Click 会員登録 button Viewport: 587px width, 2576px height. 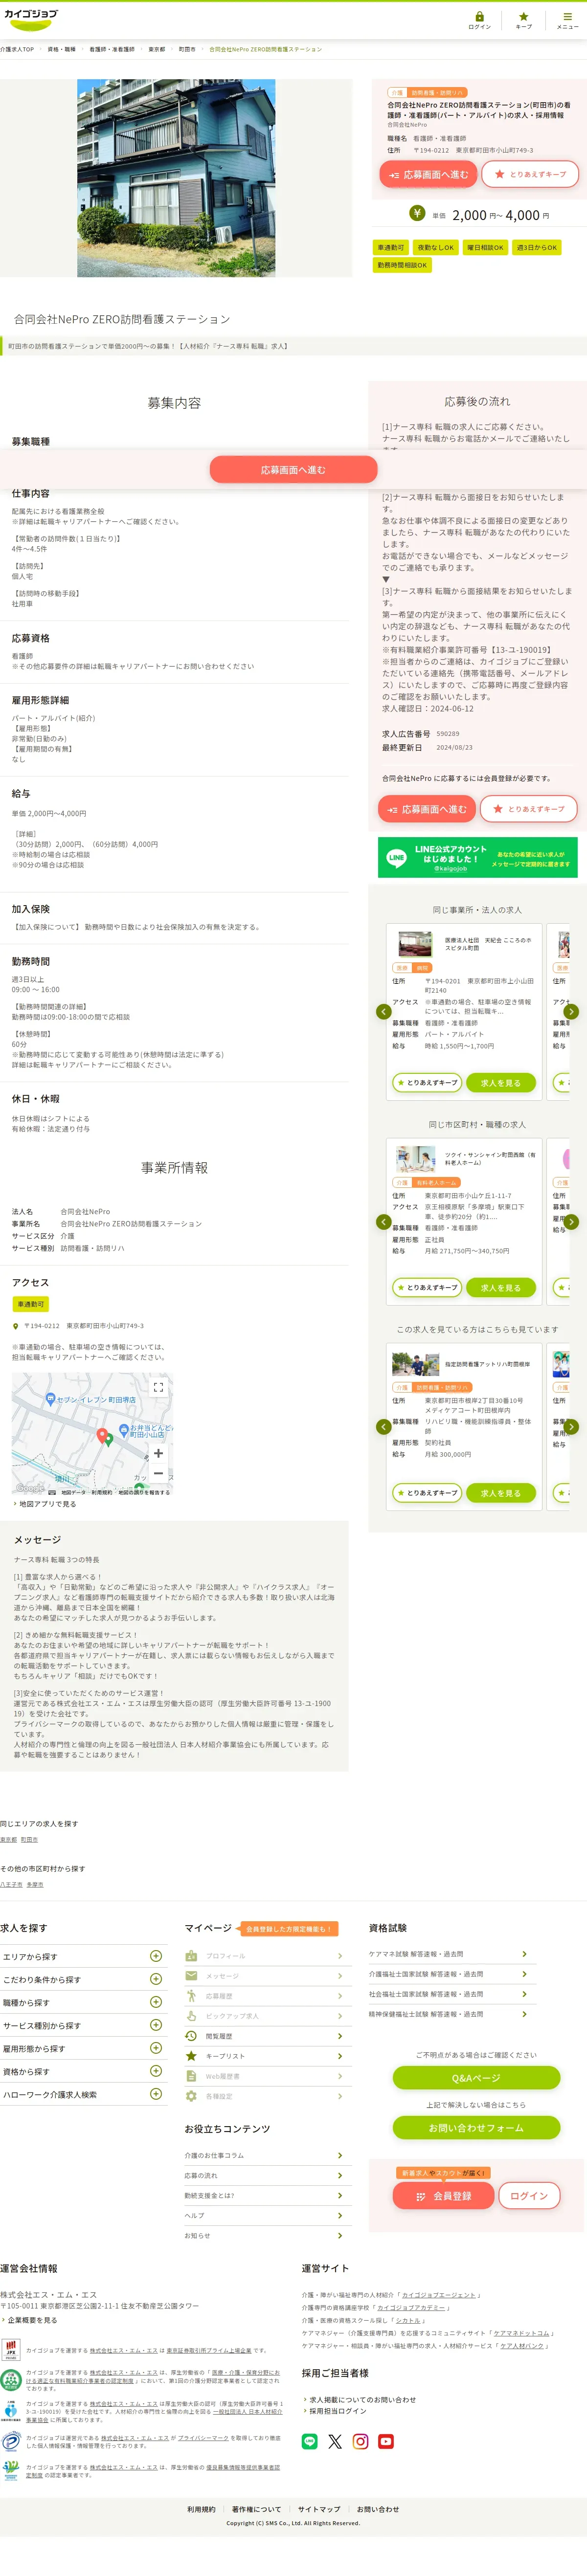coord(444,2196)
